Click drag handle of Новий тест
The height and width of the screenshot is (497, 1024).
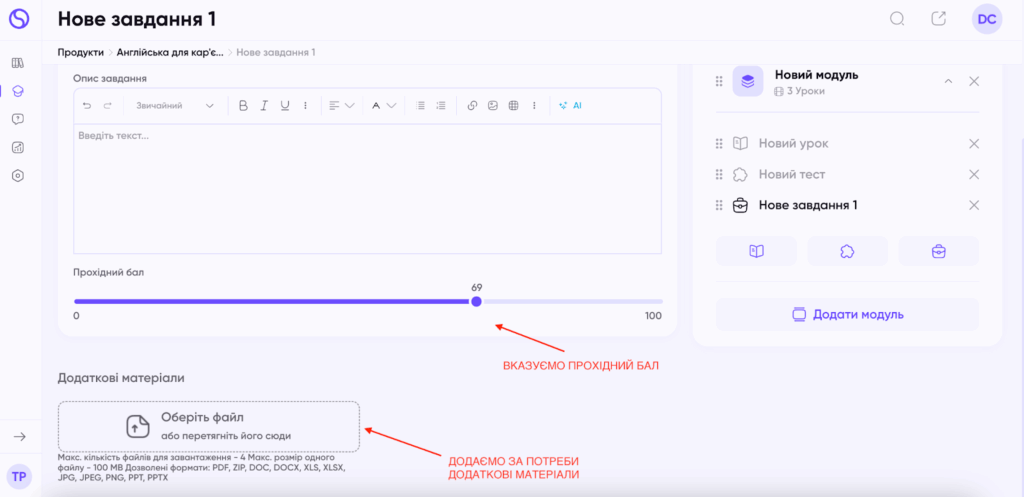click(x=719, y=174)
